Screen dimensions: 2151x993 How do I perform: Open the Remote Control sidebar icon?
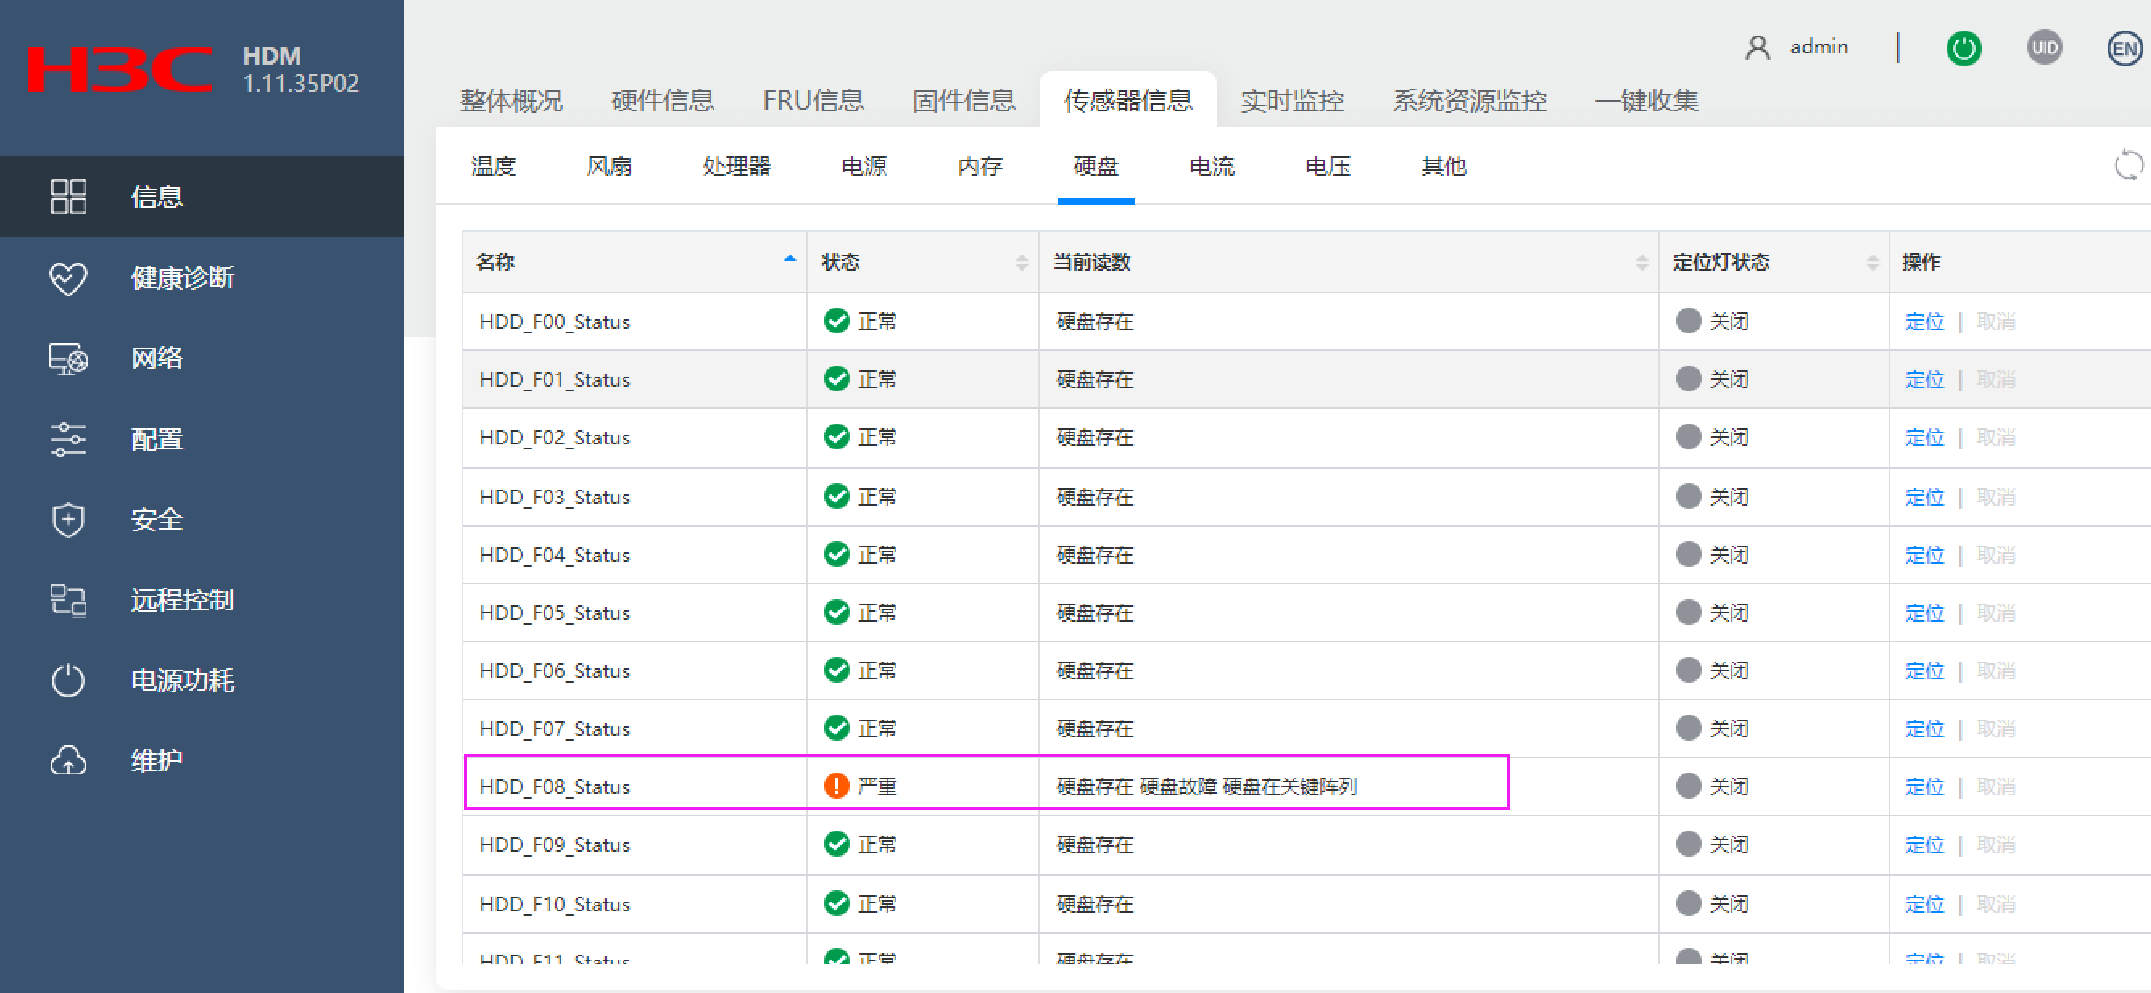[68, 600]
